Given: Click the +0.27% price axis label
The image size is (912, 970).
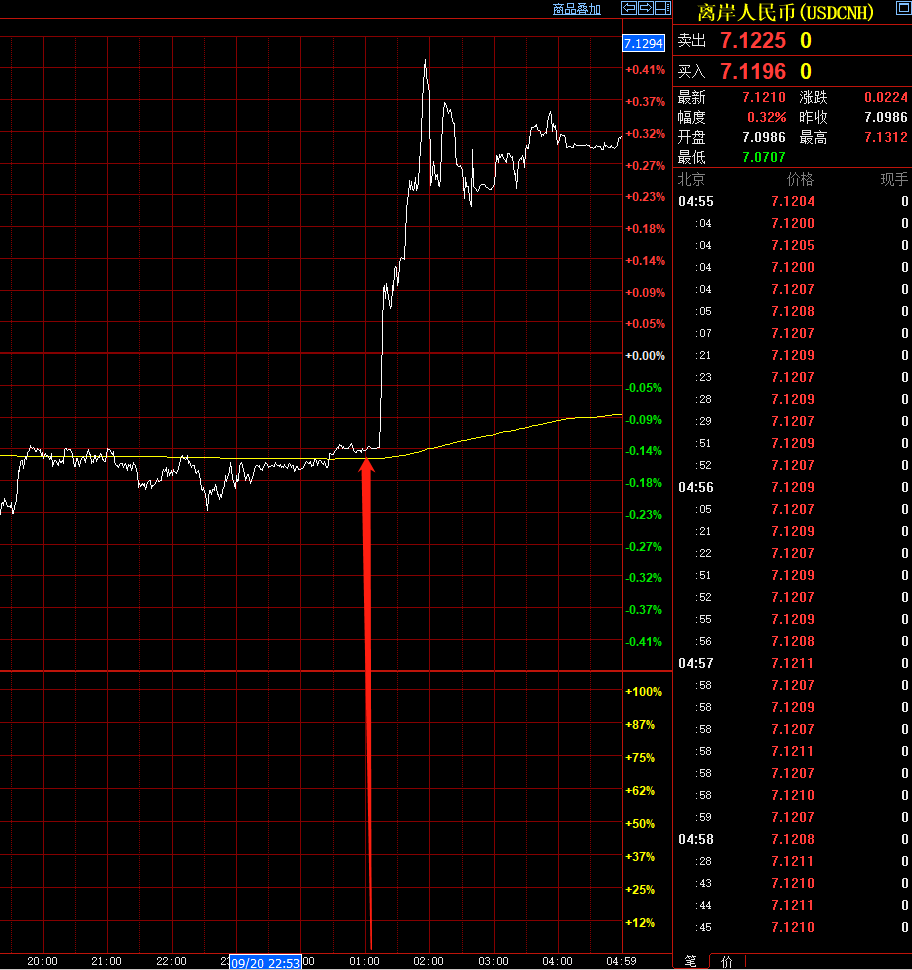Looking at the screenshot, I should tap(645, 166).
